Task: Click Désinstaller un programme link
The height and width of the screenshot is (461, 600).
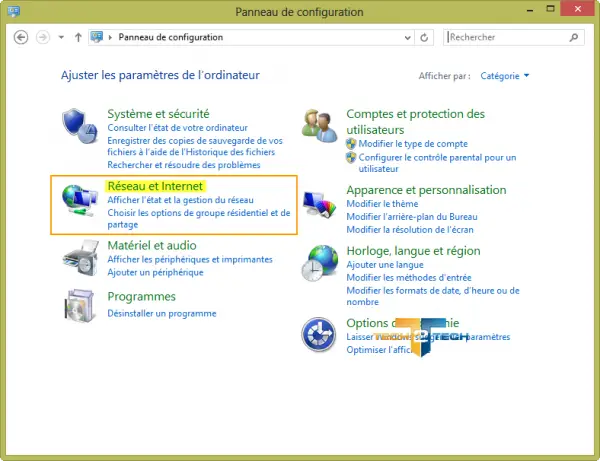Action: tap(161, 313)
